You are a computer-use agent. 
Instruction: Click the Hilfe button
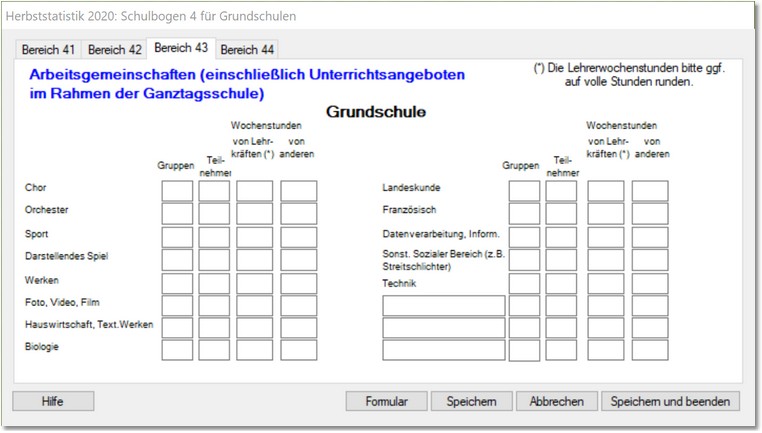[x=53, y=401]
